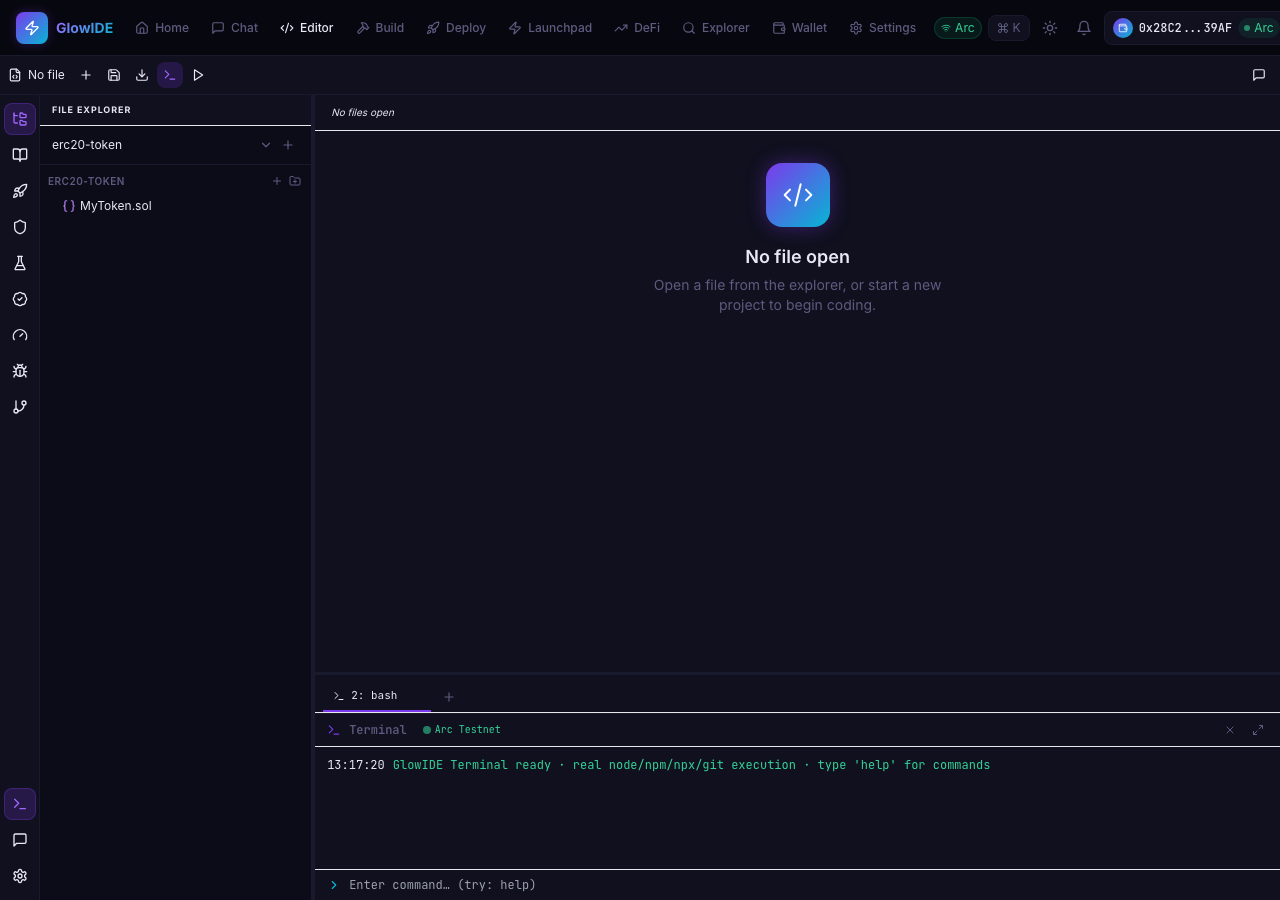Click the Arc Testnet status badge
1280x900 pixels.
point(462,730)
